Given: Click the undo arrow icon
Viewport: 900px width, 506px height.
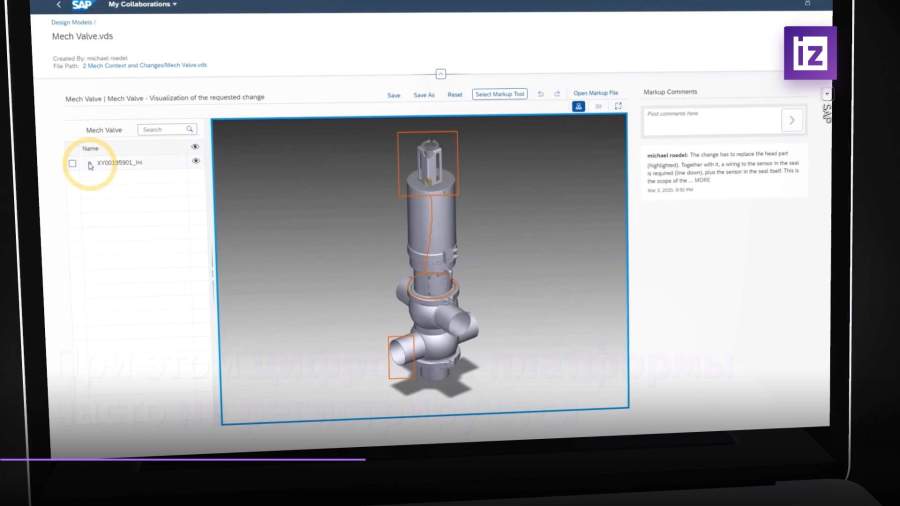Looking at the screenshot, I should click(541, 94).
